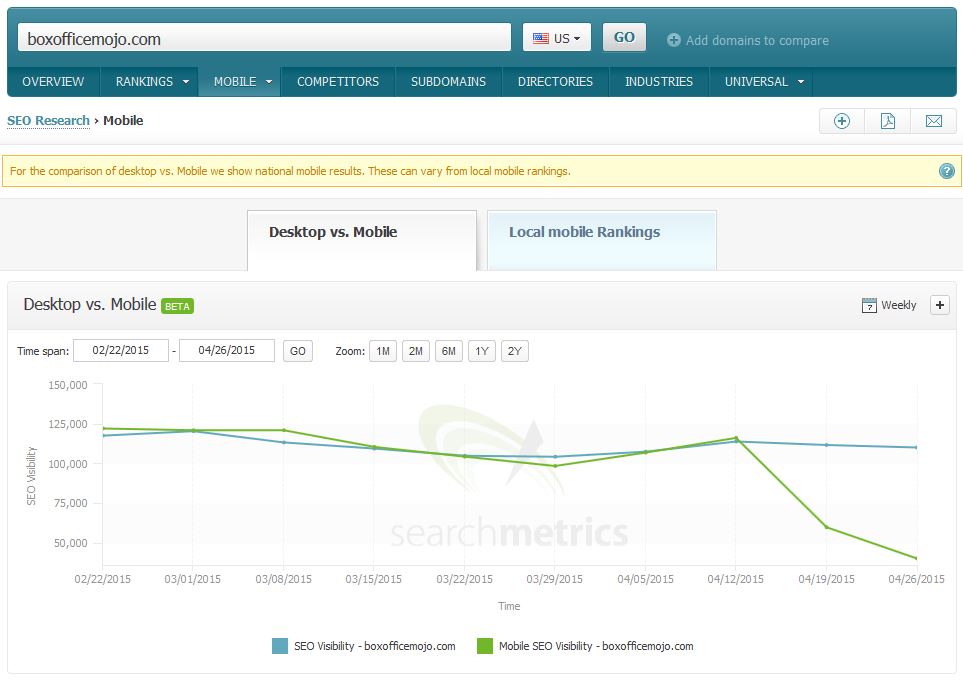This screenshot has height=683, width=963.
Task: Click the Weekly calendar icon
Action: (869, 306)
